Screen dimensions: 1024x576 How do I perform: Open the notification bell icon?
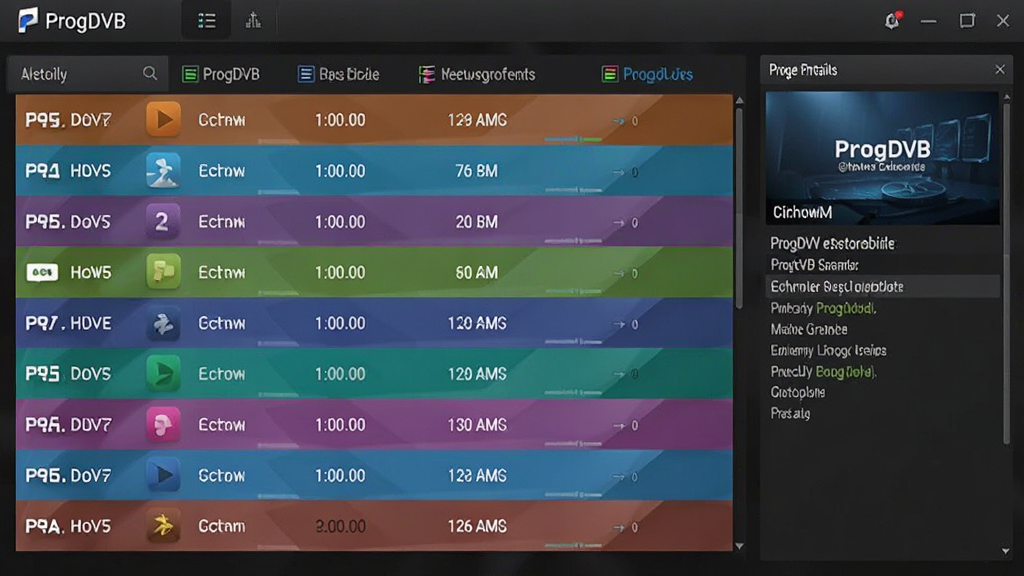[892, 21]
